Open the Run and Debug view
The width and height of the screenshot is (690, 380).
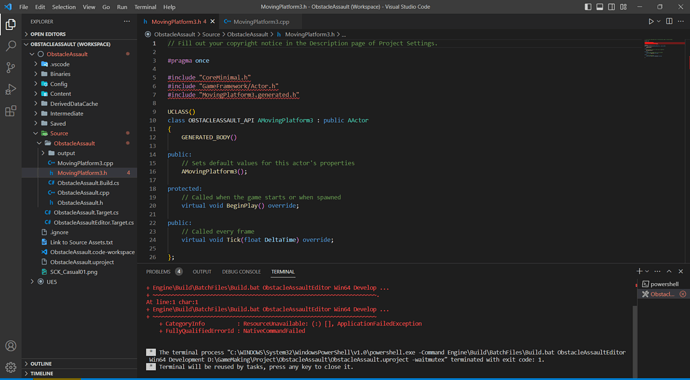(11, 89)
